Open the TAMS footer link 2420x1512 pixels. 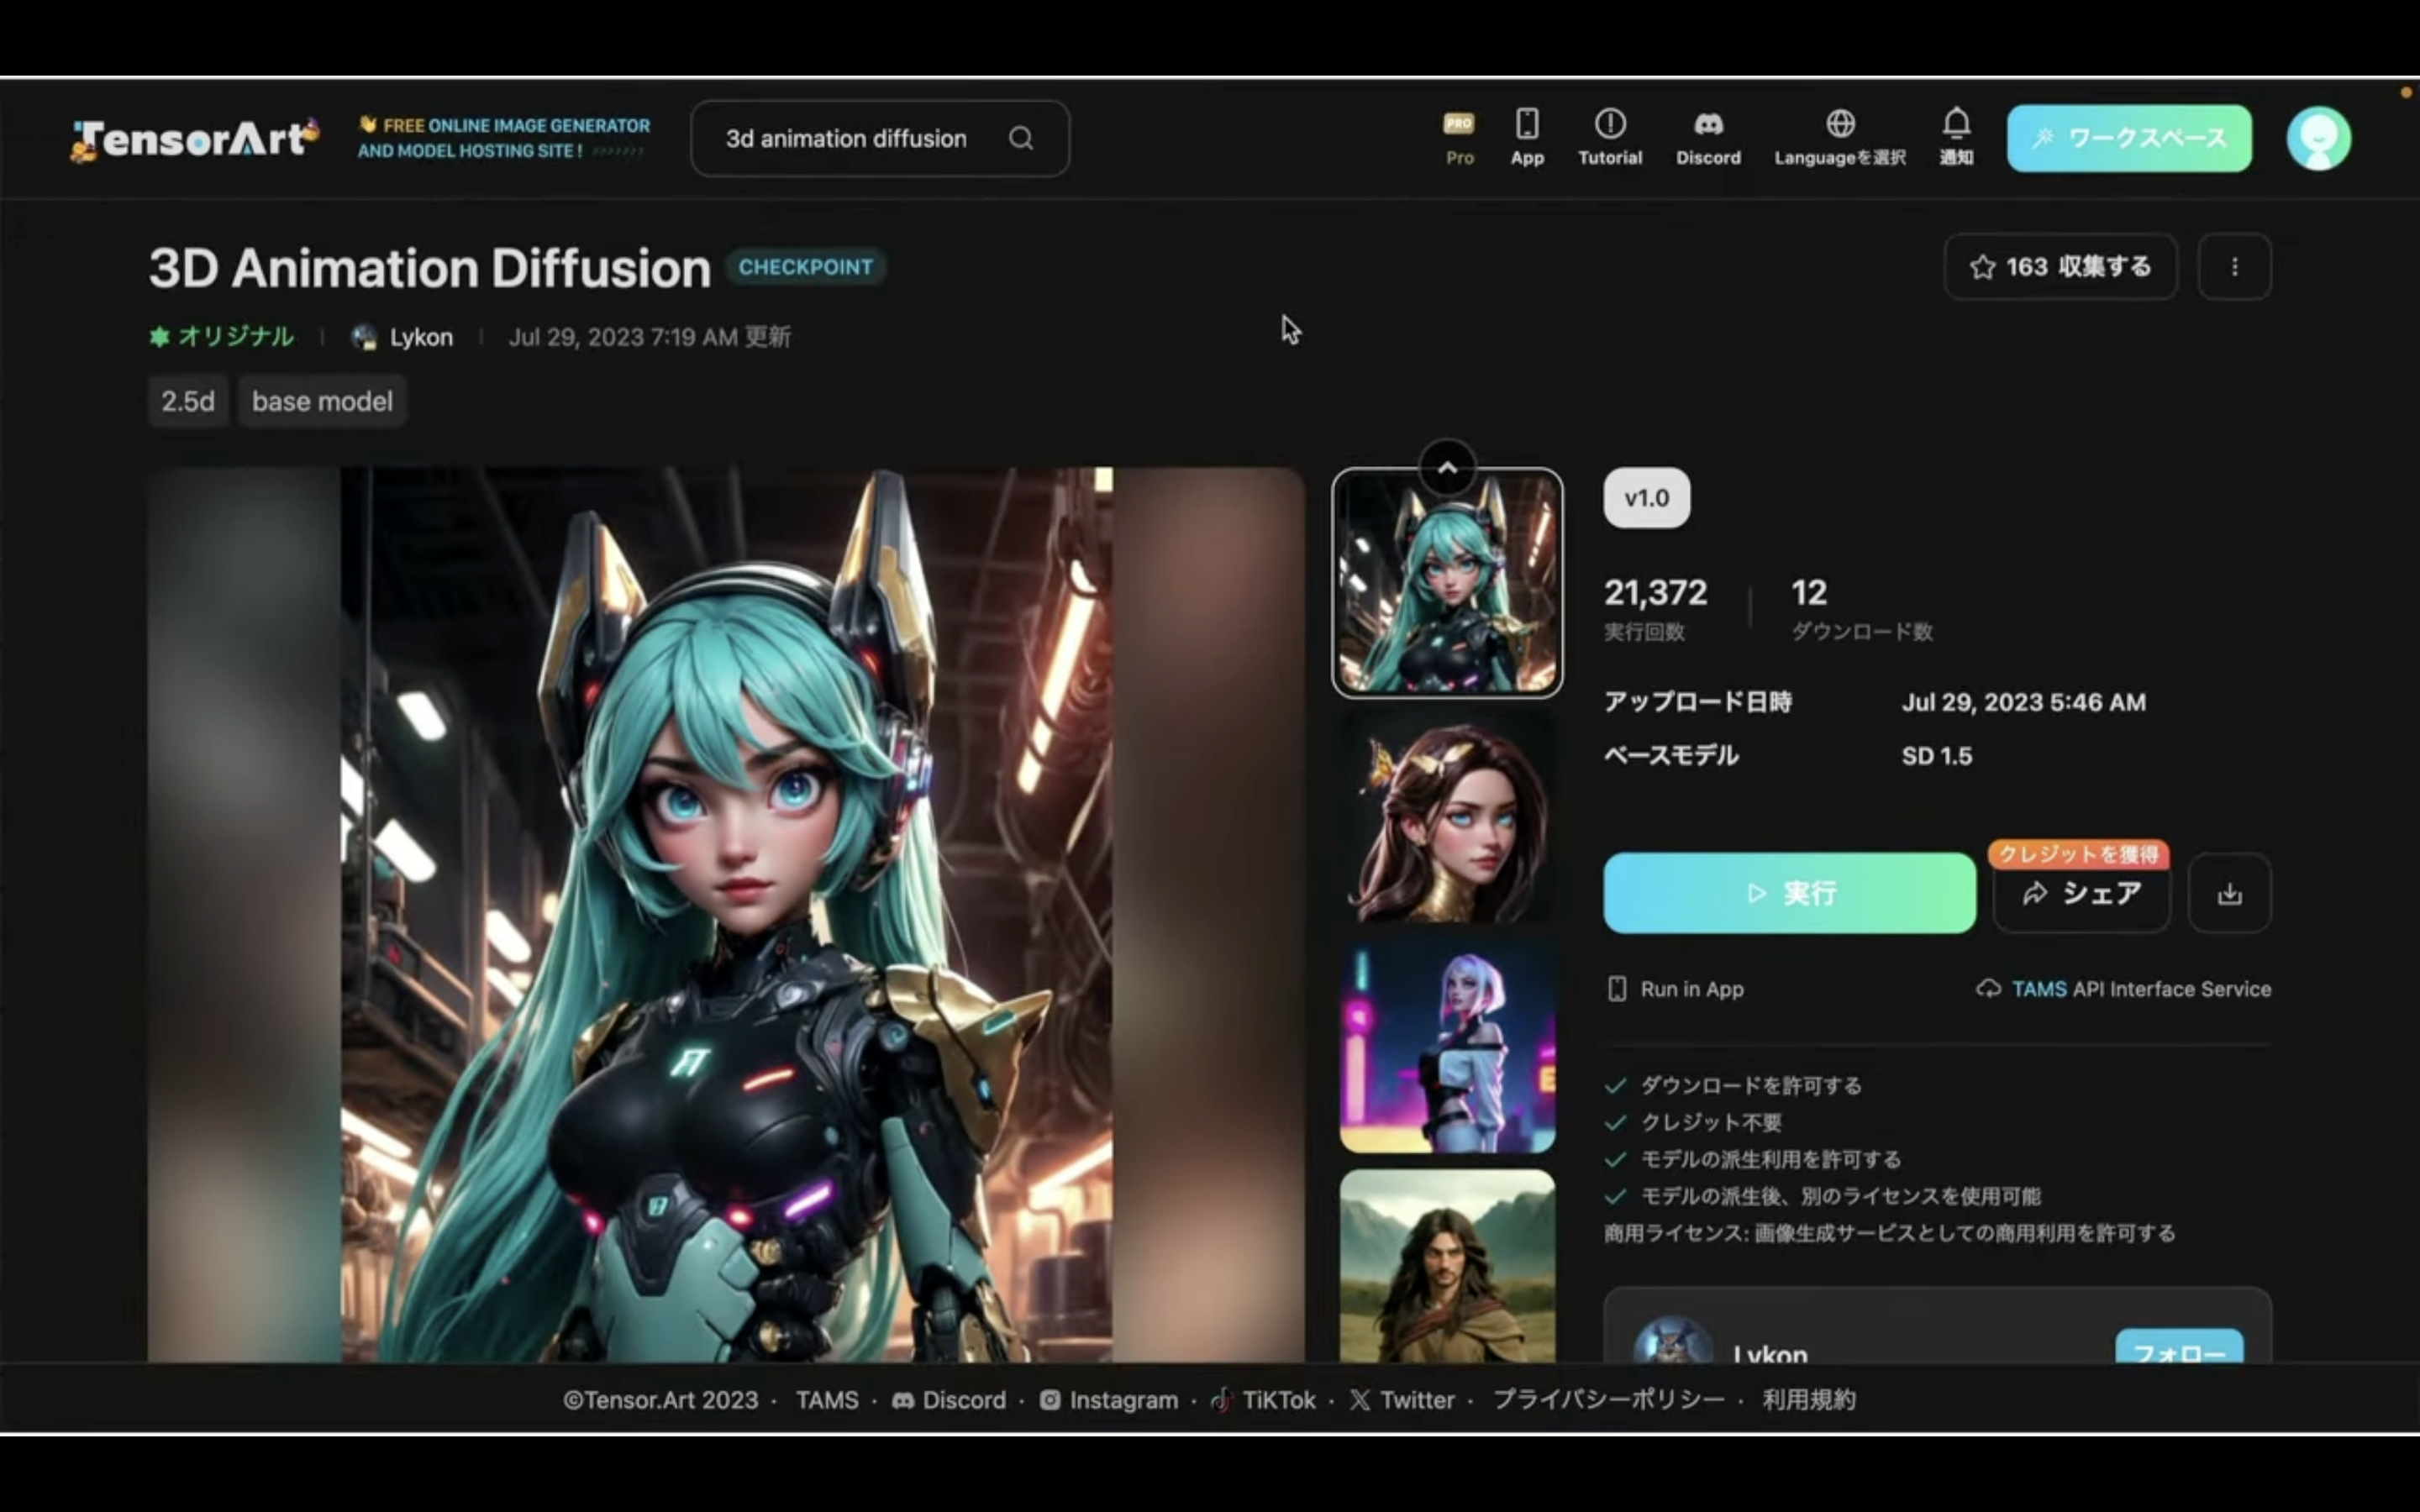pos(827,1400)
